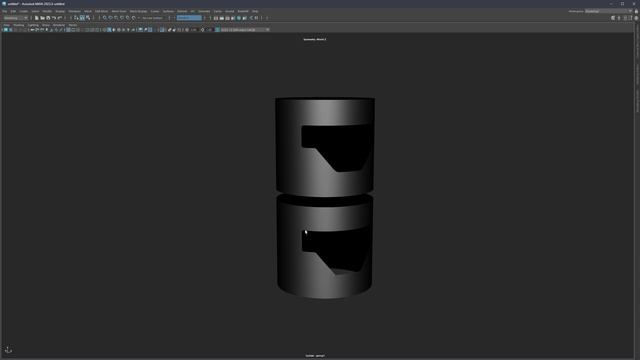The height and width of the screenshot is (360, 640).
Task: Click the gamma icon in panel toolbar
Action: [202, 30]
